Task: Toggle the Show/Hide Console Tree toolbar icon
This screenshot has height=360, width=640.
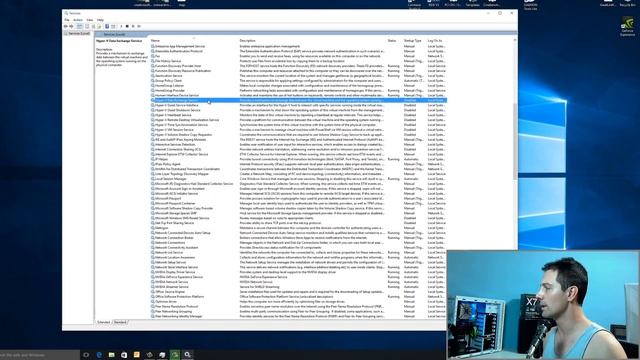Action: point(79,26)
